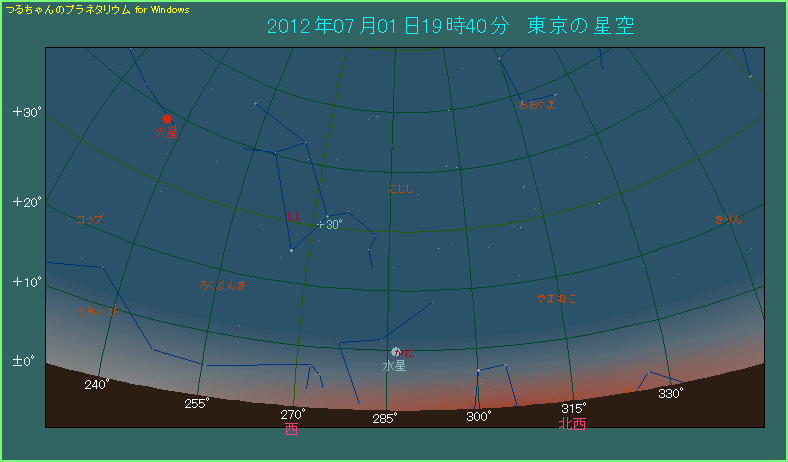Click the pink 北西 northwest direction label

pos(572,424)
